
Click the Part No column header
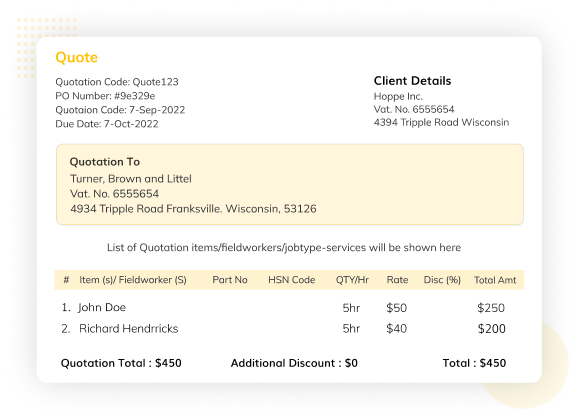coord(230,280)
